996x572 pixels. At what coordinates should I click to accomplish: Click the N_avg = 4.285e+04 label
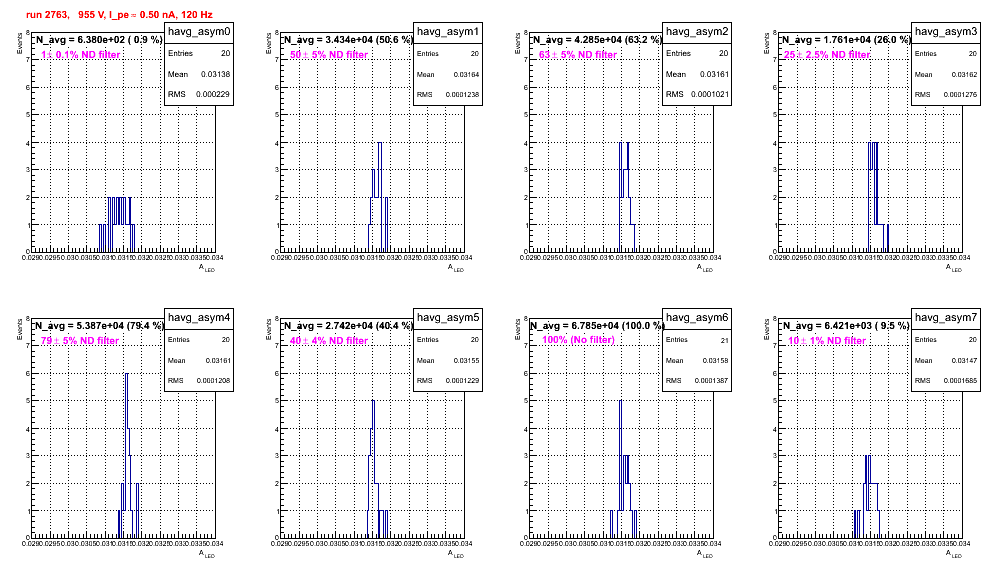[596, 39]
